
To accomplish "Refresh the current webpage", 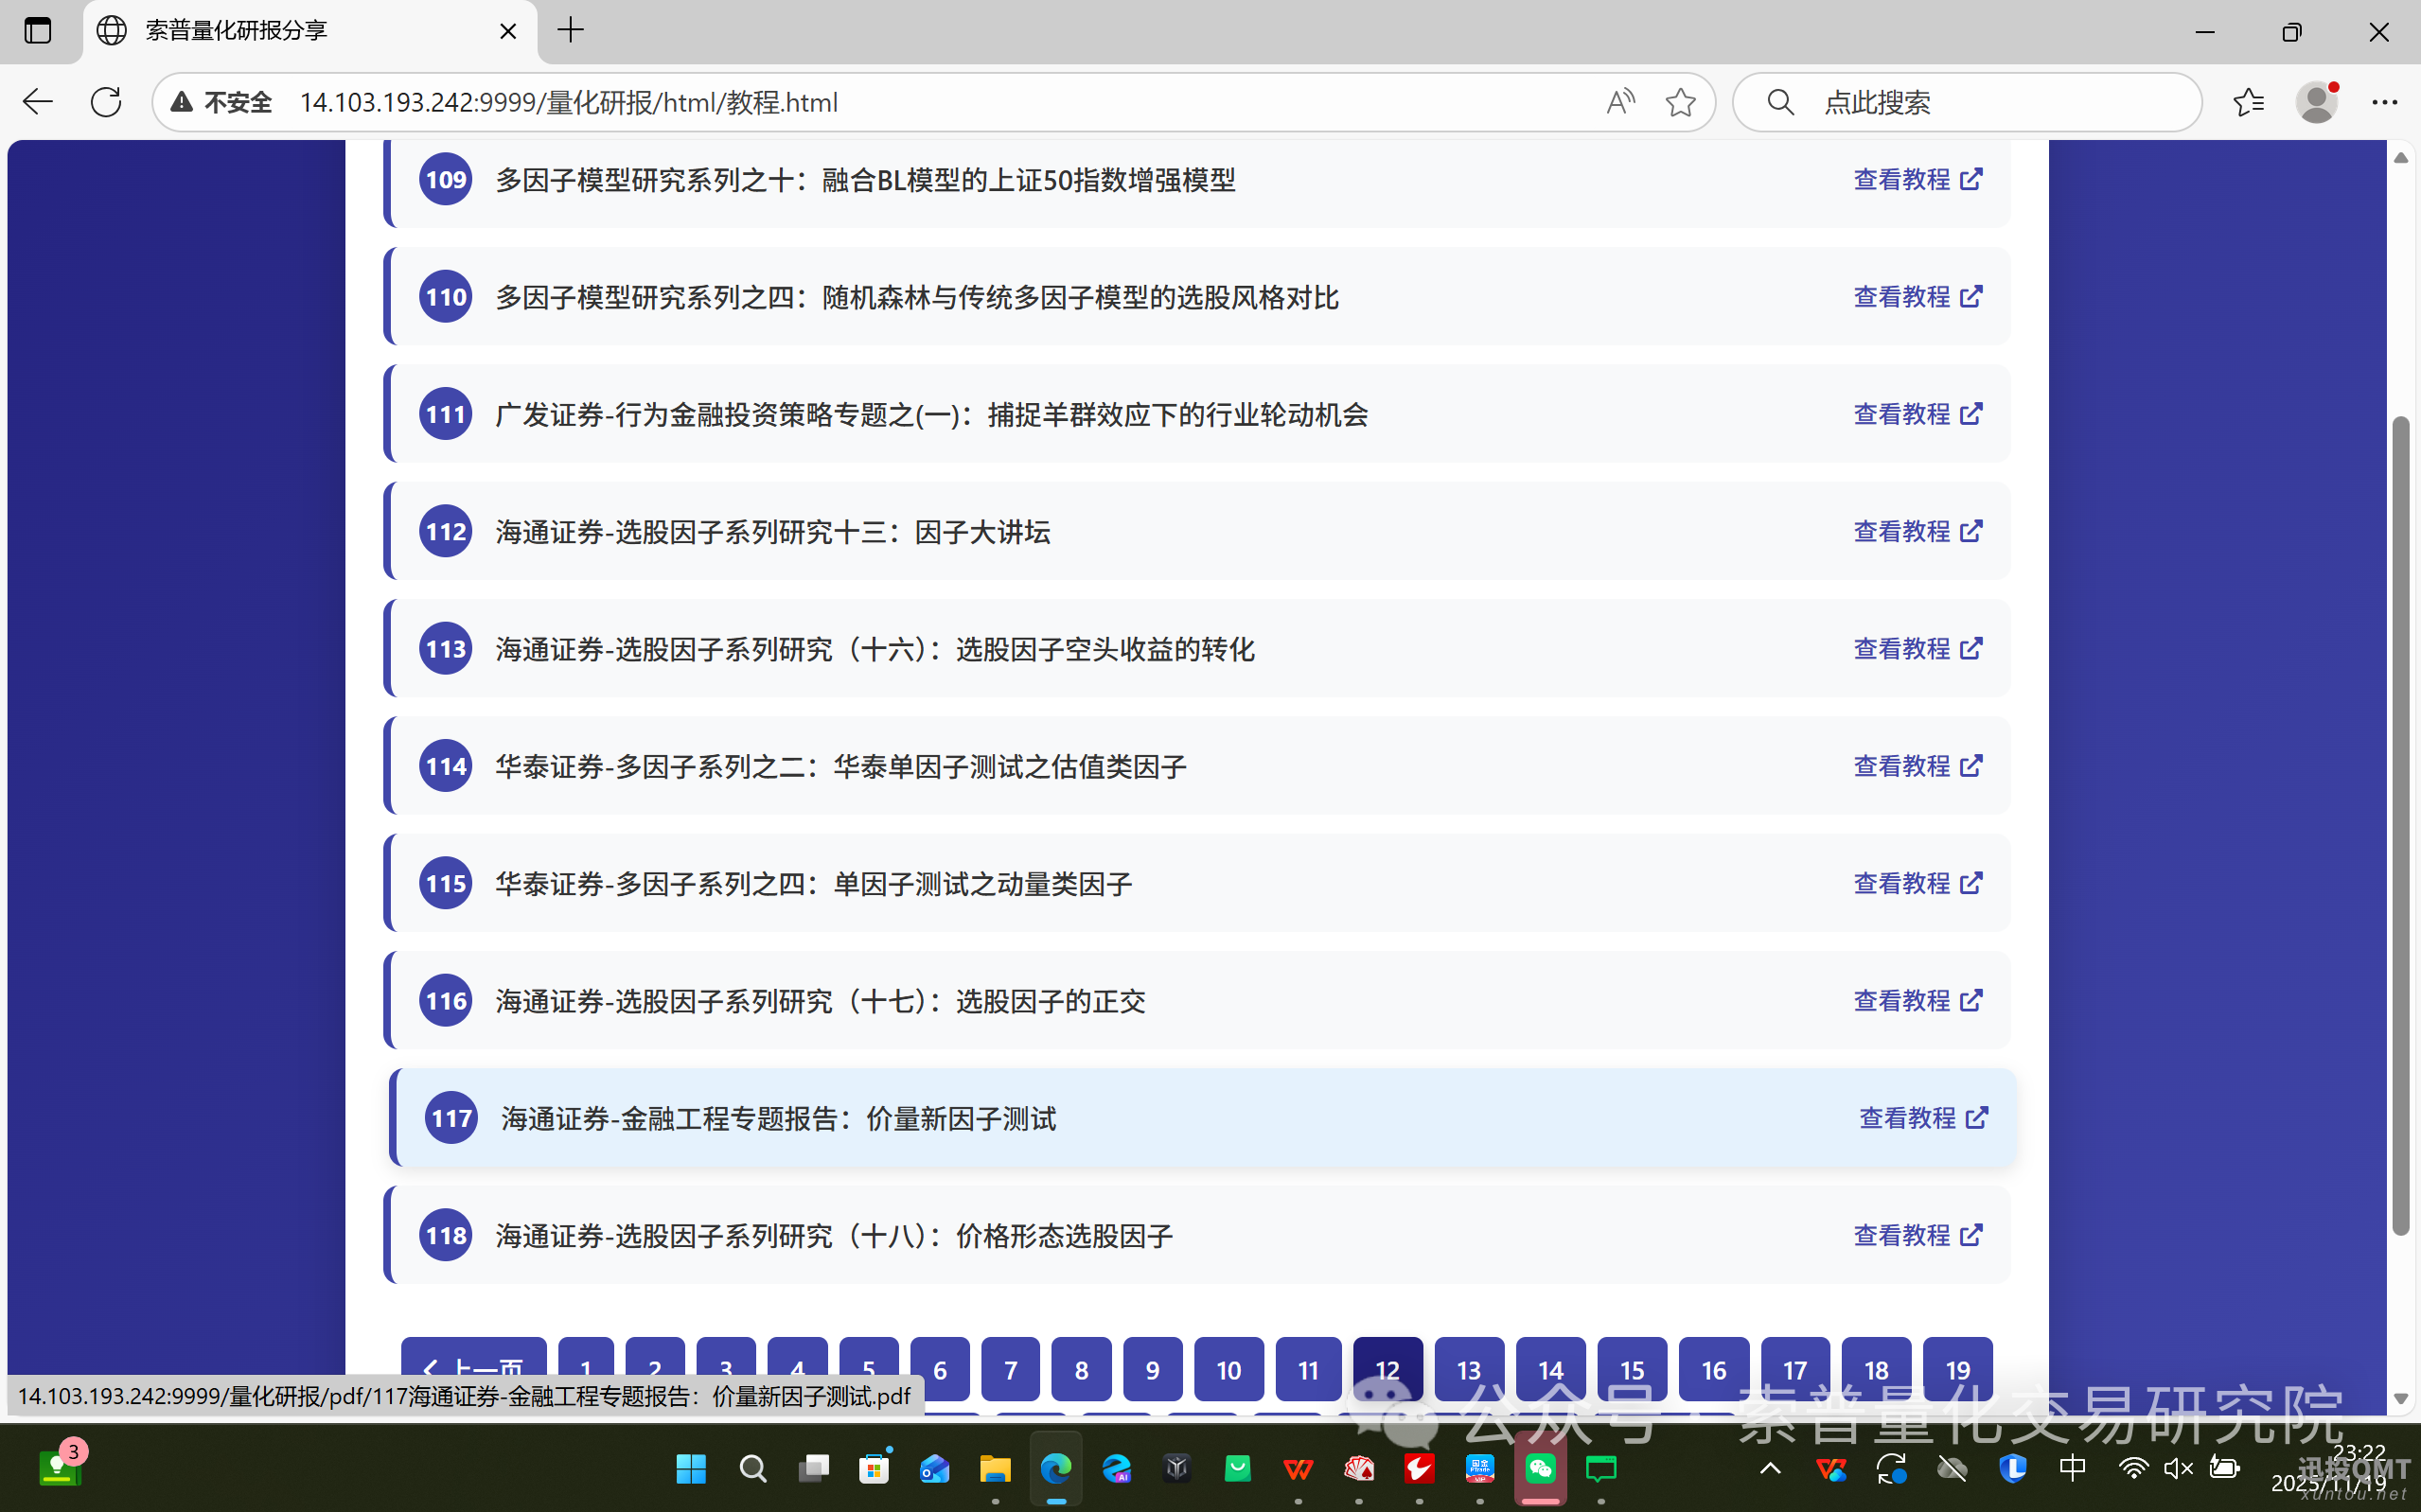I will pyautogui.click(x=106, y=101).
